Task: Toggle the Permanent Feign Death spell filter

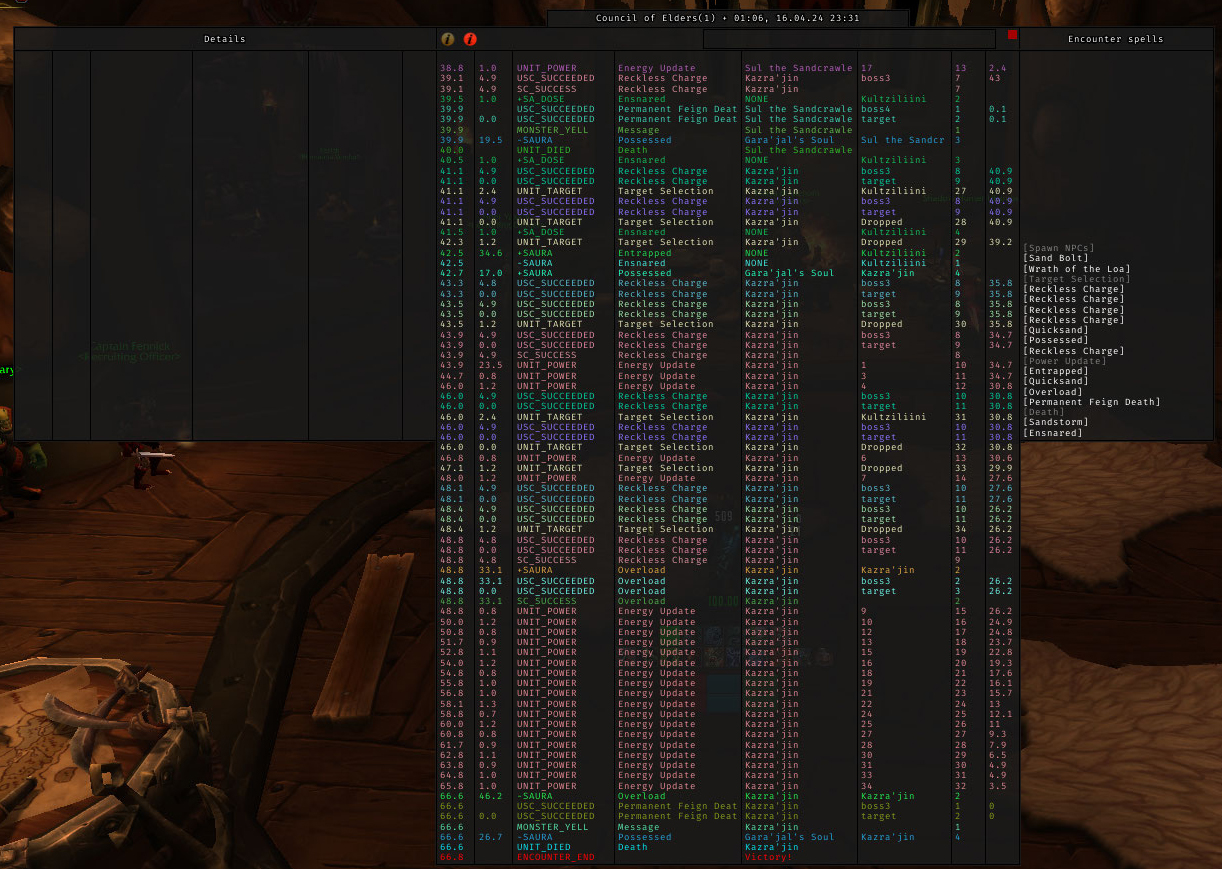Action: (1091, 402)
